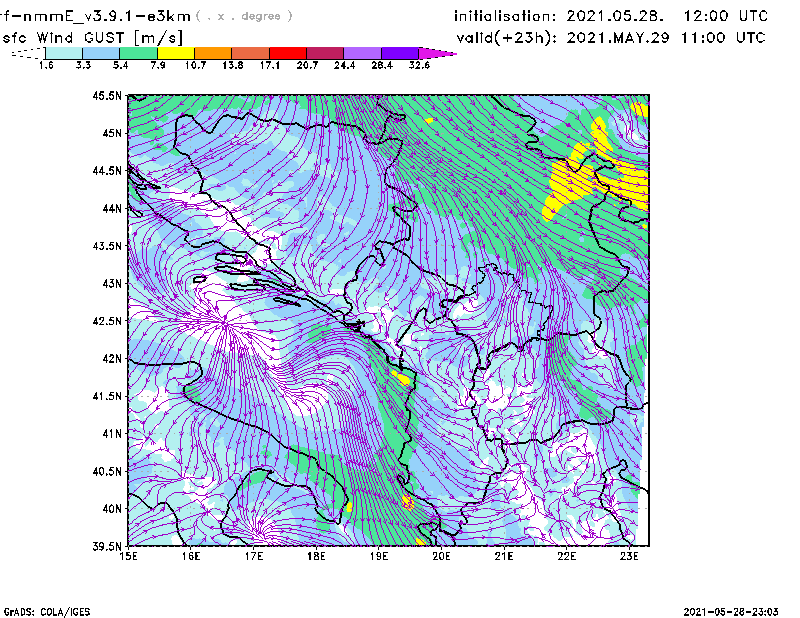
Task: Click the 'GrADS: COLA/IGES' credit text
Action: (x=47, y=612)
